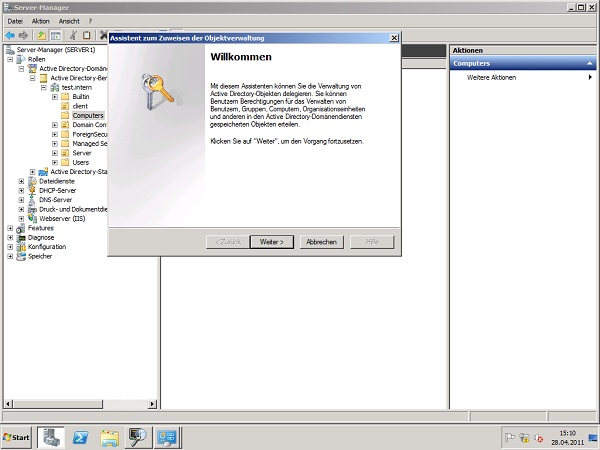The image size is (600, 450).
Task: Select Server-Manager (SERVER1) root node
Action: pos(56,50)
